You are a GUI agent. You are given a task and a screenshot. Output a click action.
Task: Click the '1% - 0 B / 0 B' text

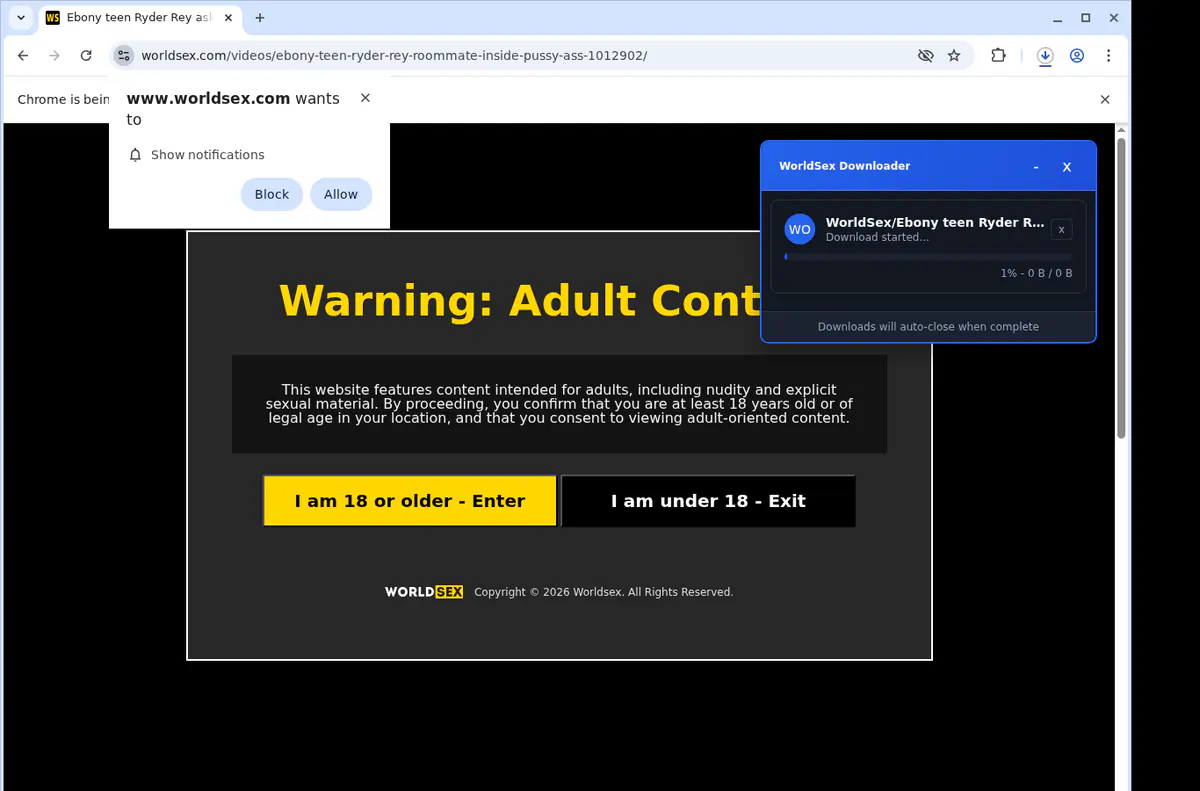tap(1036, 273)
